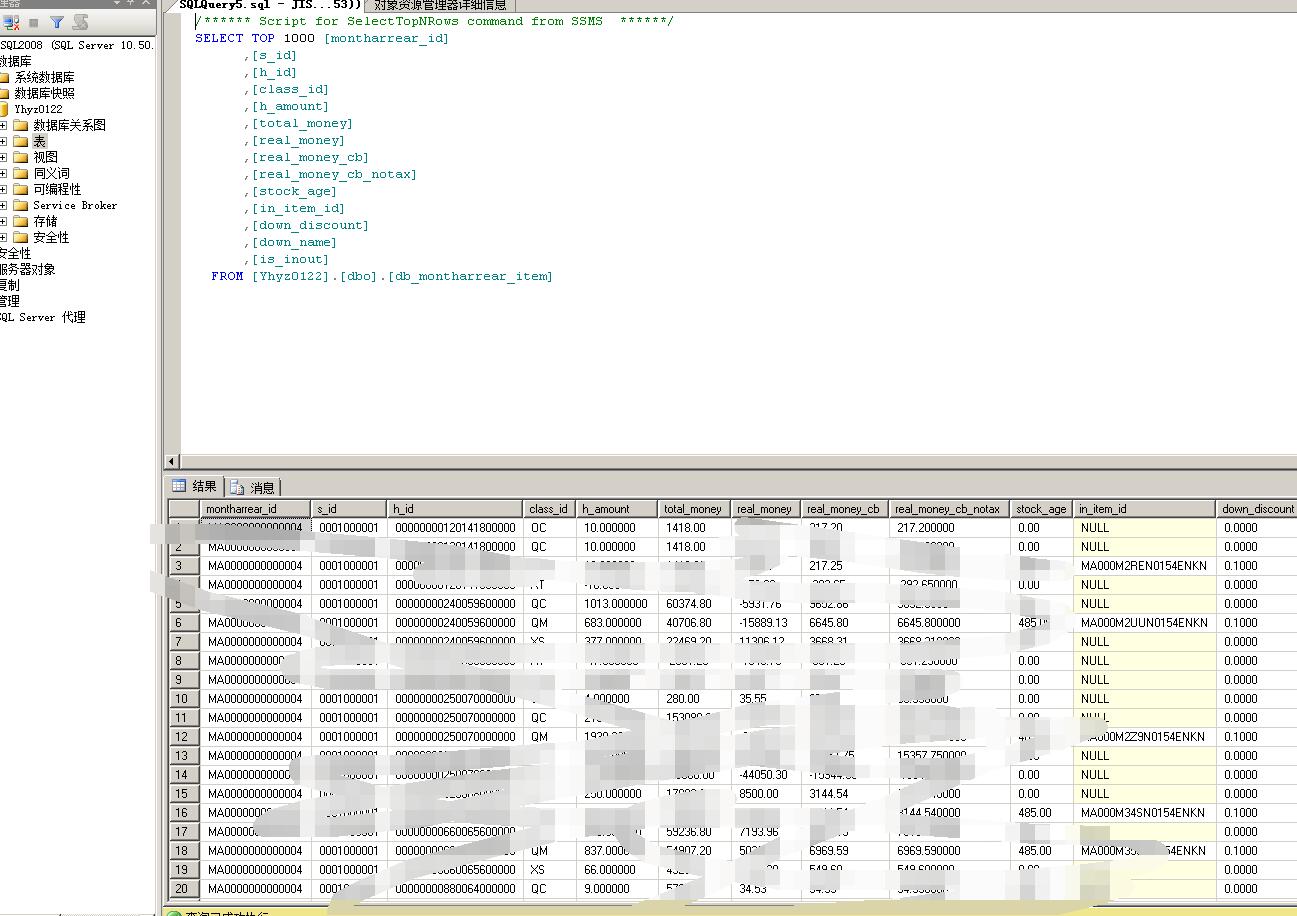Click the in_item_id column header
The width and height of the screenshot is (1297, 916).
tap(1145, 509)
